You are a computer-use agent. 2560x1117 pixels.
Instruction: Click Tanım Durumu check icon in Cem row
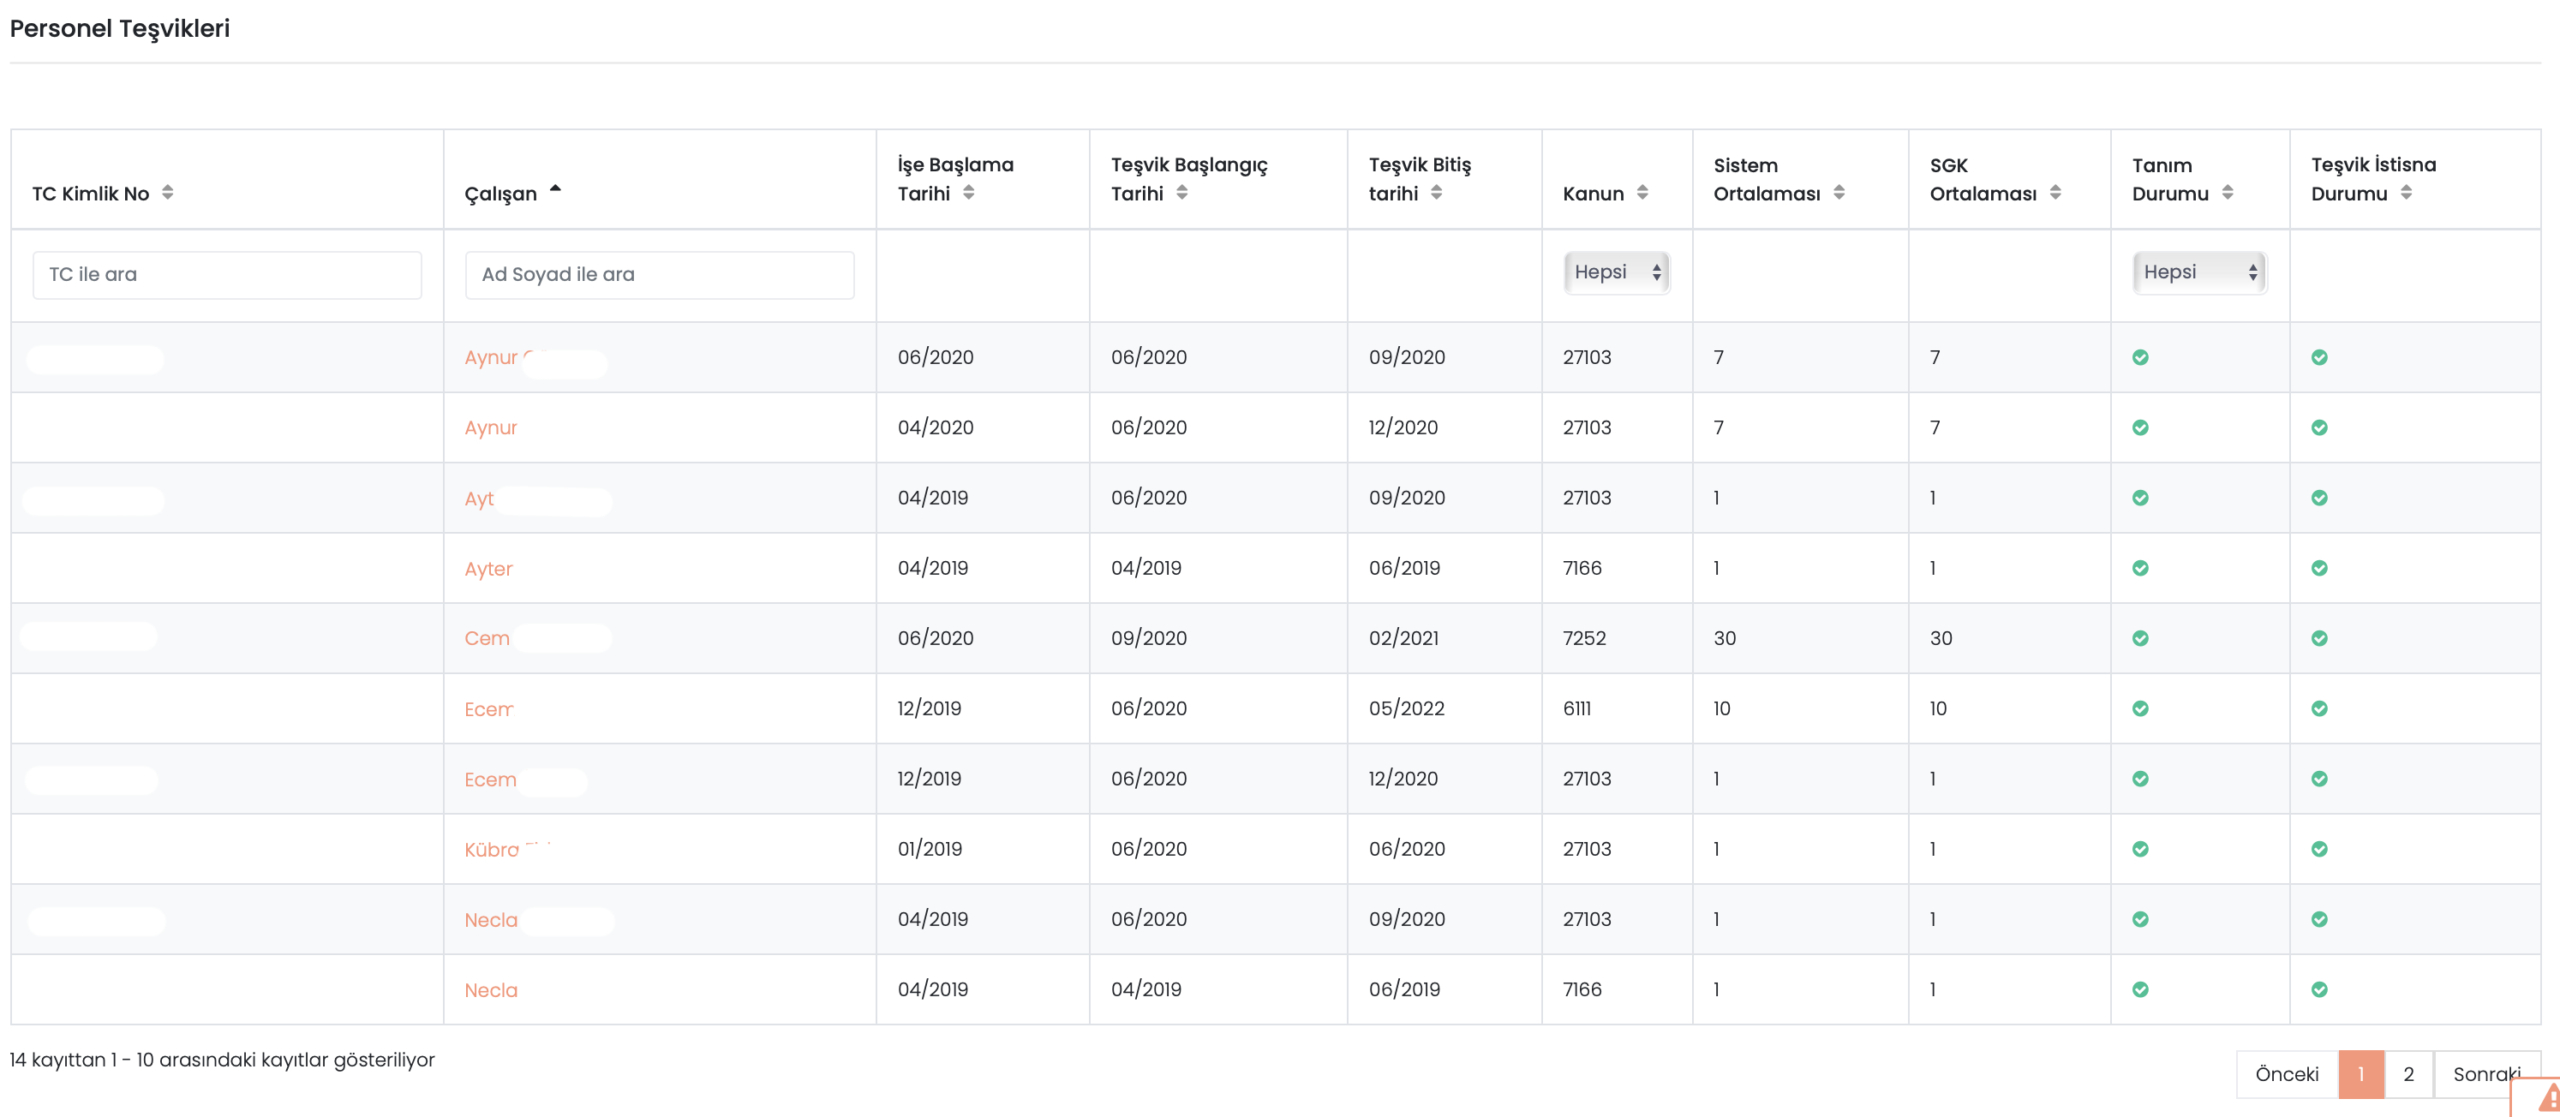(x=2140, y=638)
